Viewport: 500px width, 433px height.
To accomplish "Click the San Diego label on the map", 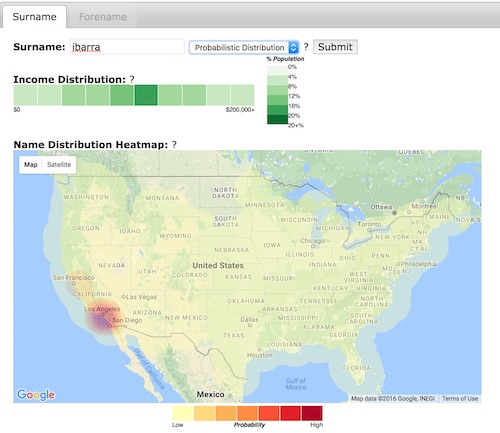I will [x=127, y=320].
